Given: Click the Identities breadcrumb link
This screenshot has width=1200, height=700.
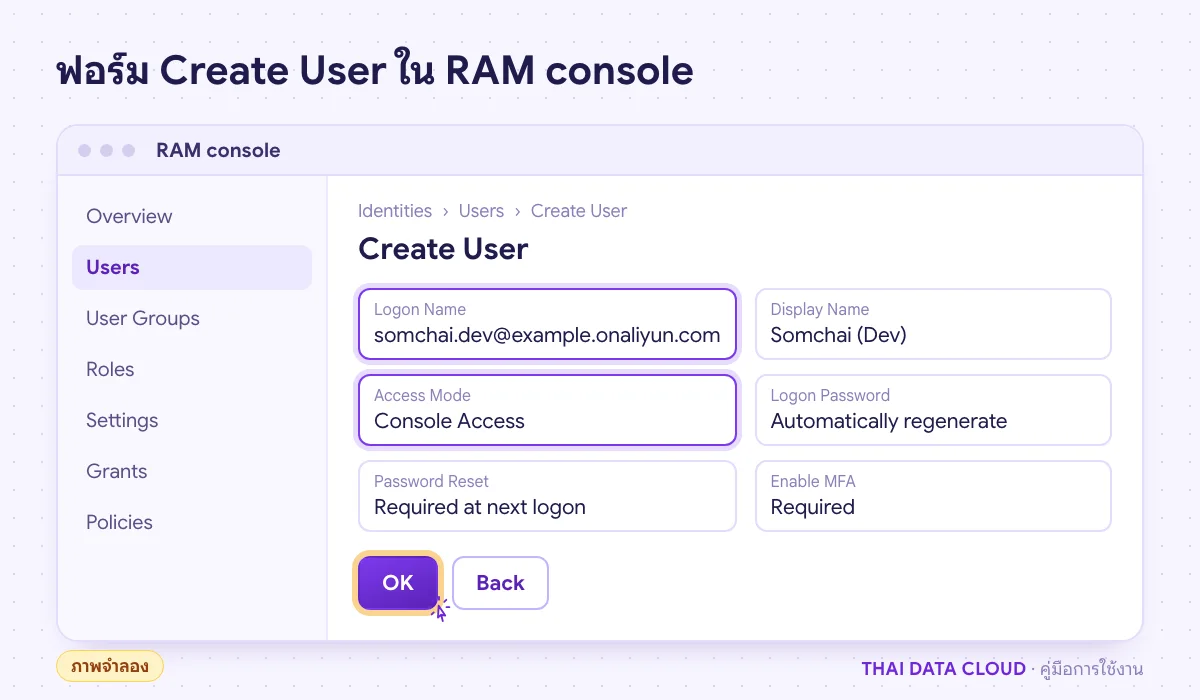Looking at the screenshot, I should pos(395,211).
